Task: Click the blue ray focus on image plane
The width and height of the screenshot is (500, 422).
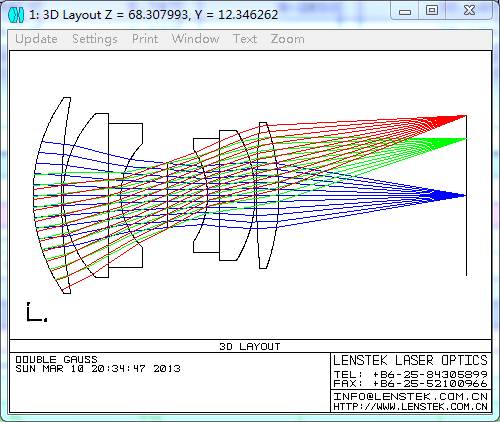Action: click(465, 196)
